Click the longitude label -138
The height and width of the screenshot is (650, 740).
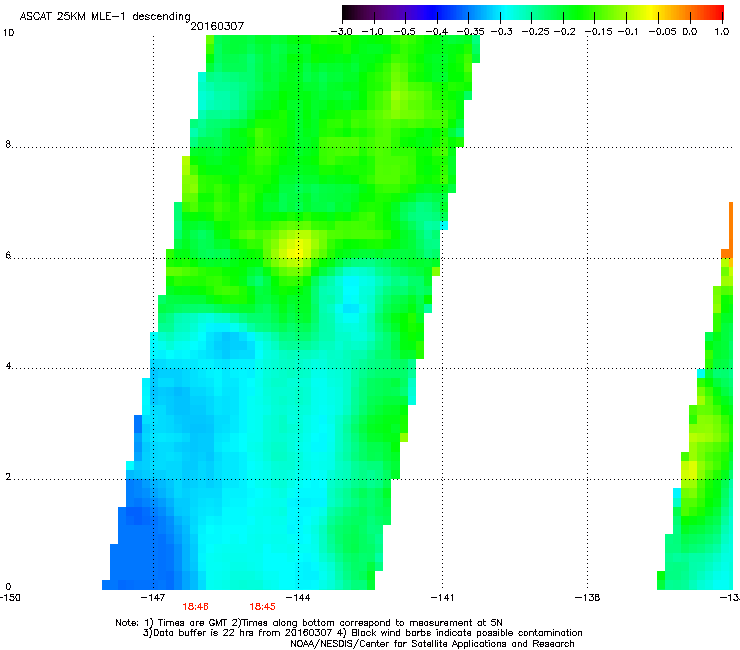588,598
